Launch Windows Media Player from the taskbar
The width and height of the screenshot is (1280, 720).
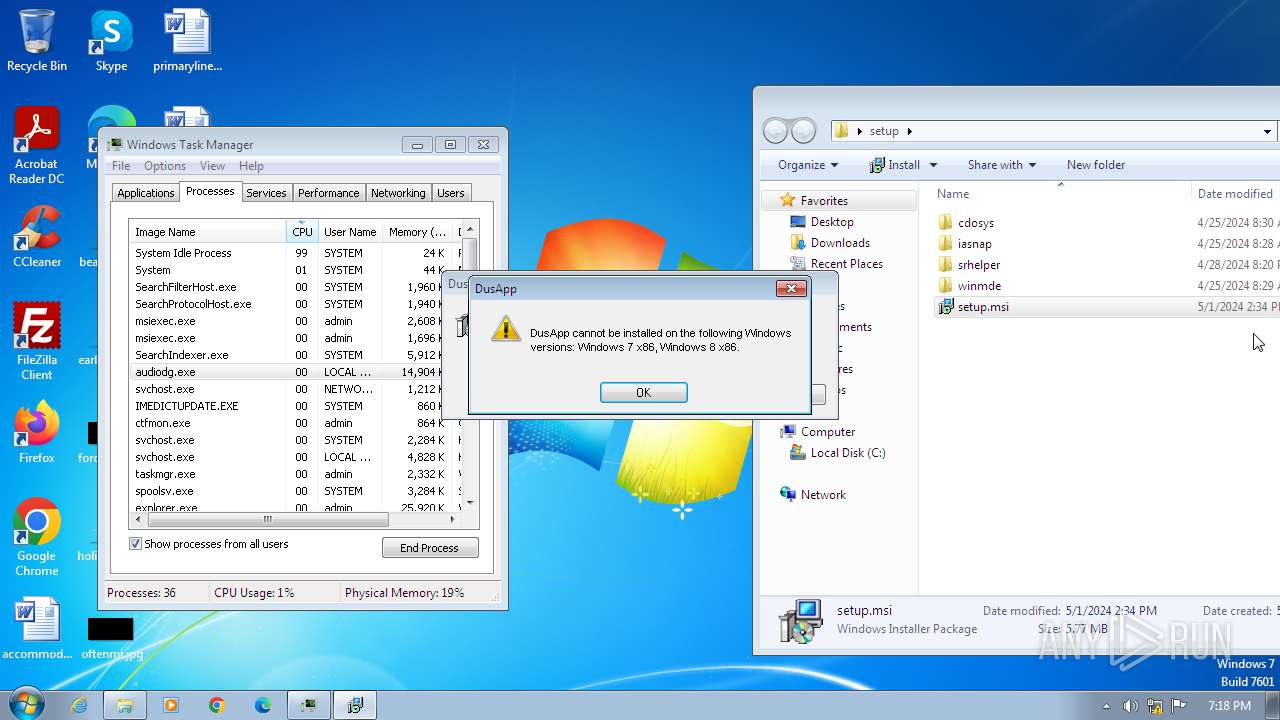(171, 705)
